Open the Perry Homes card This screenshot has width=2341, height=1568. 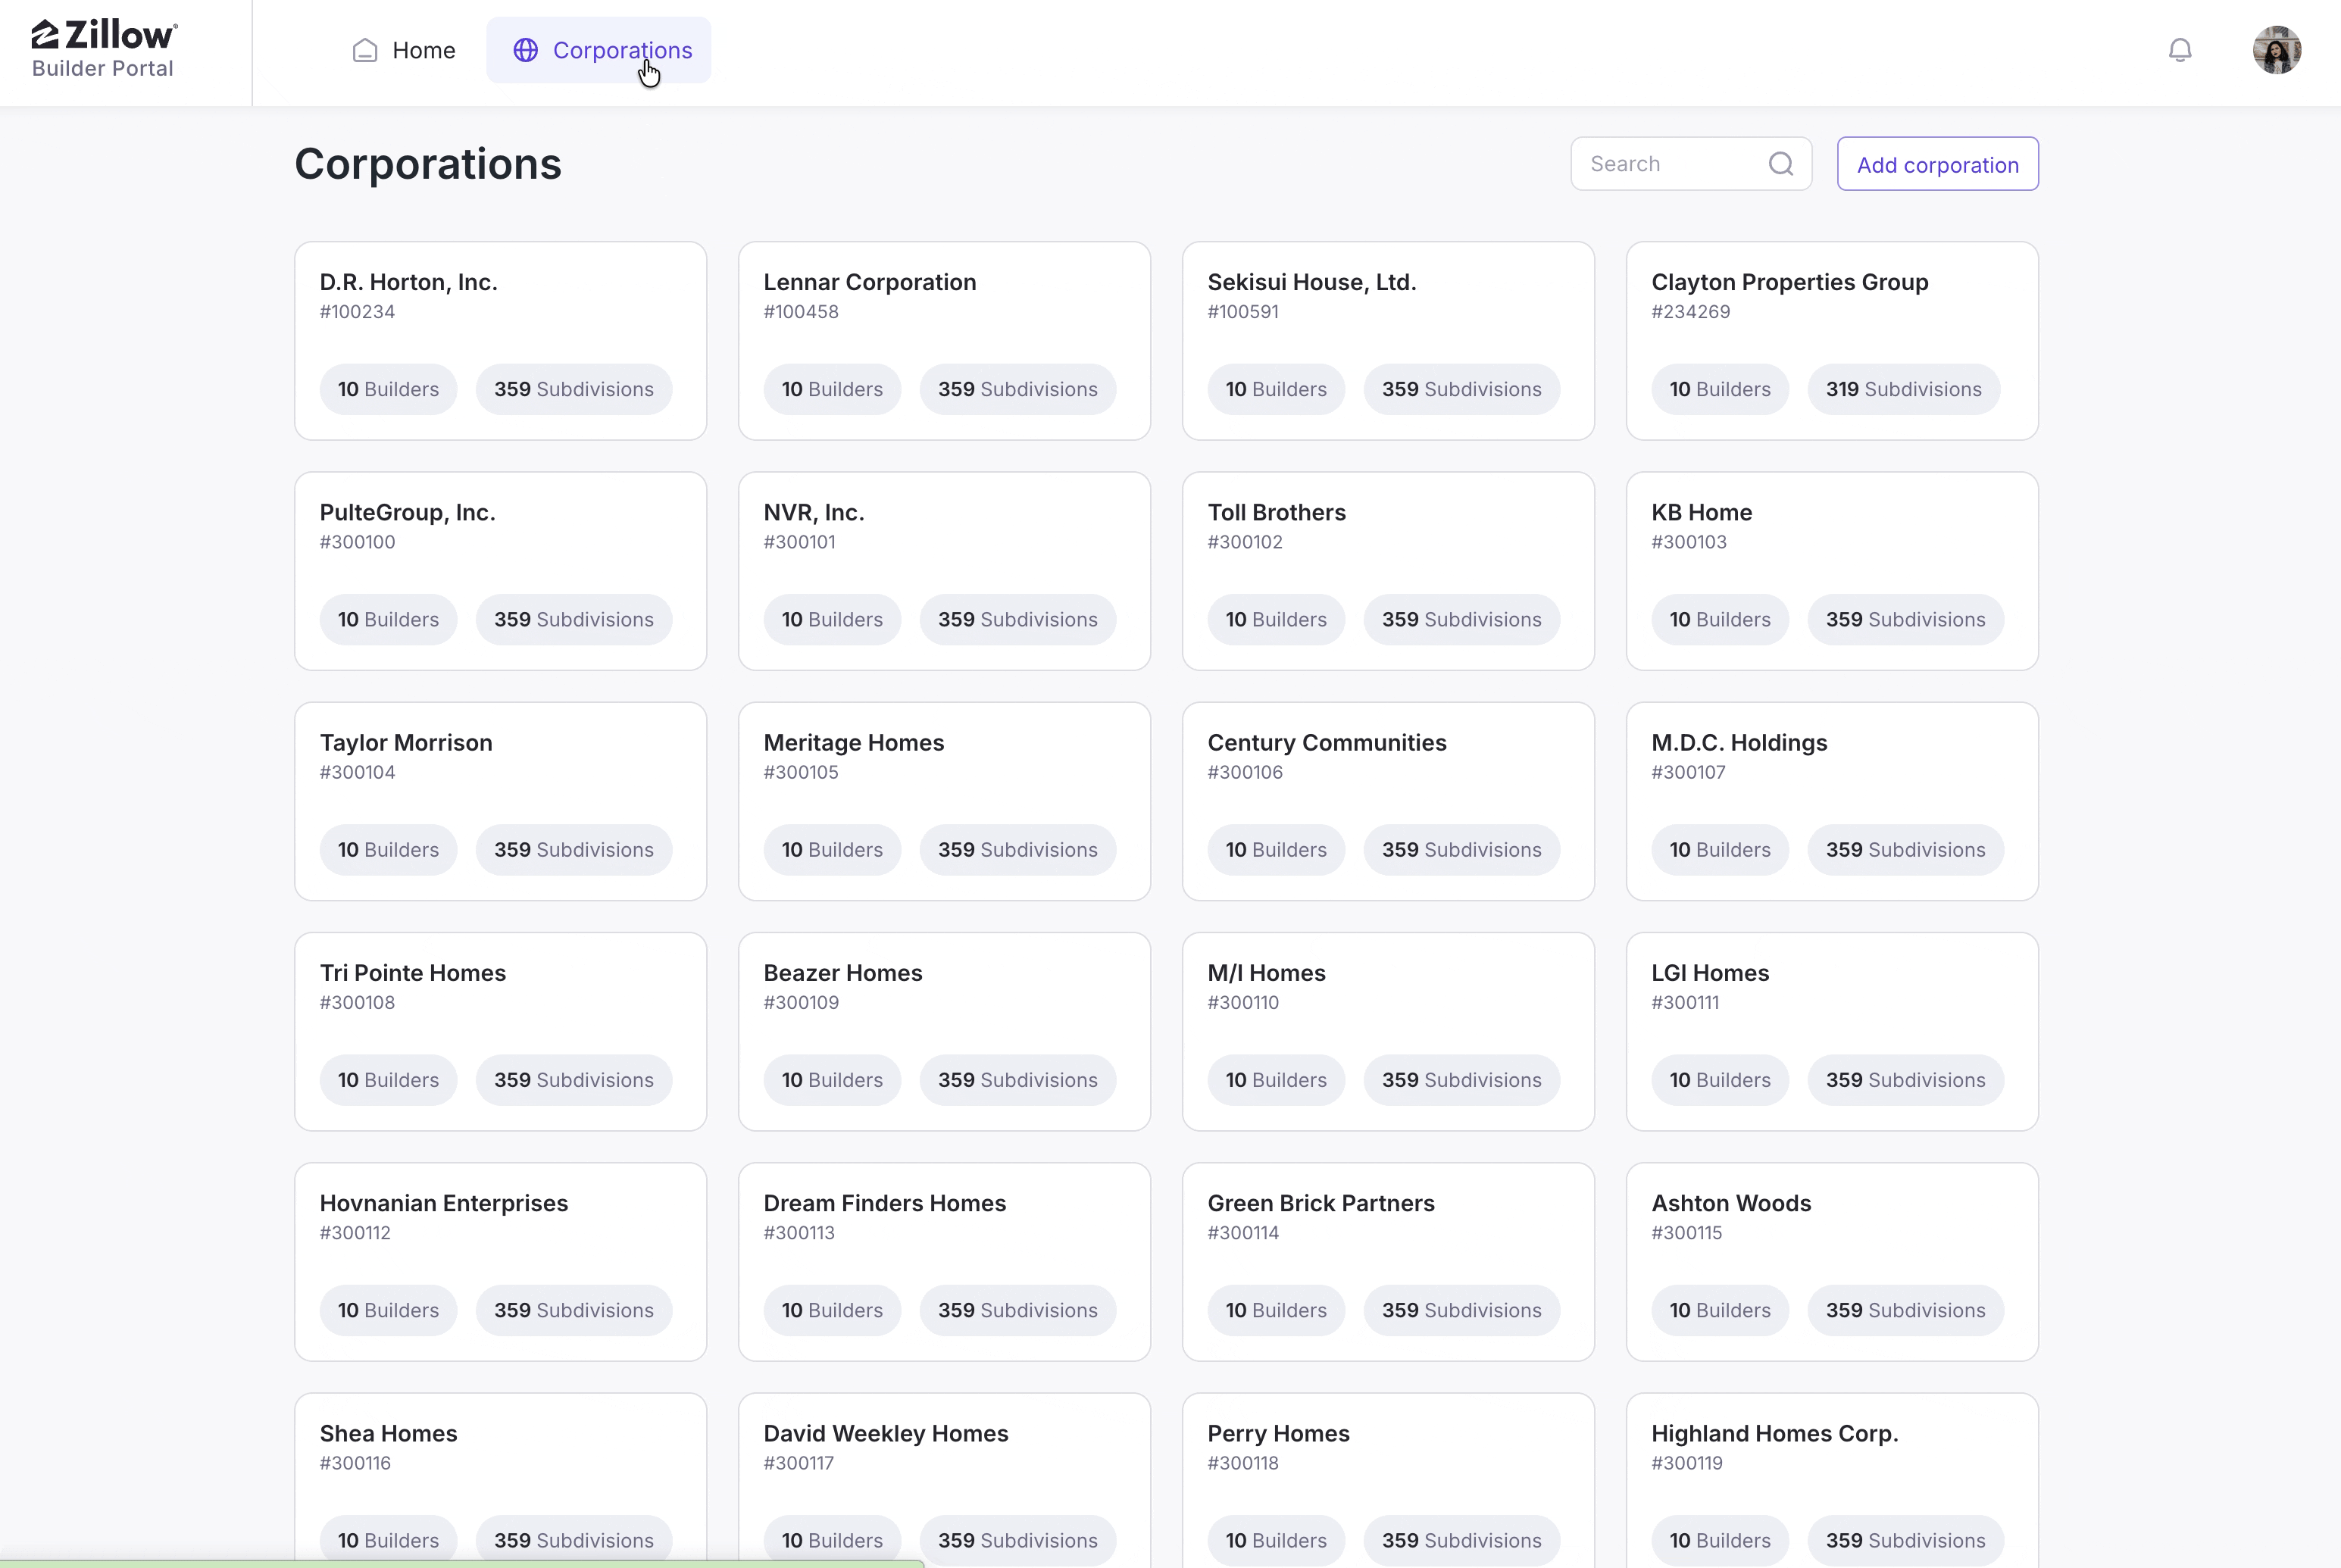pyautogui.click(x=1388, y=1481)
